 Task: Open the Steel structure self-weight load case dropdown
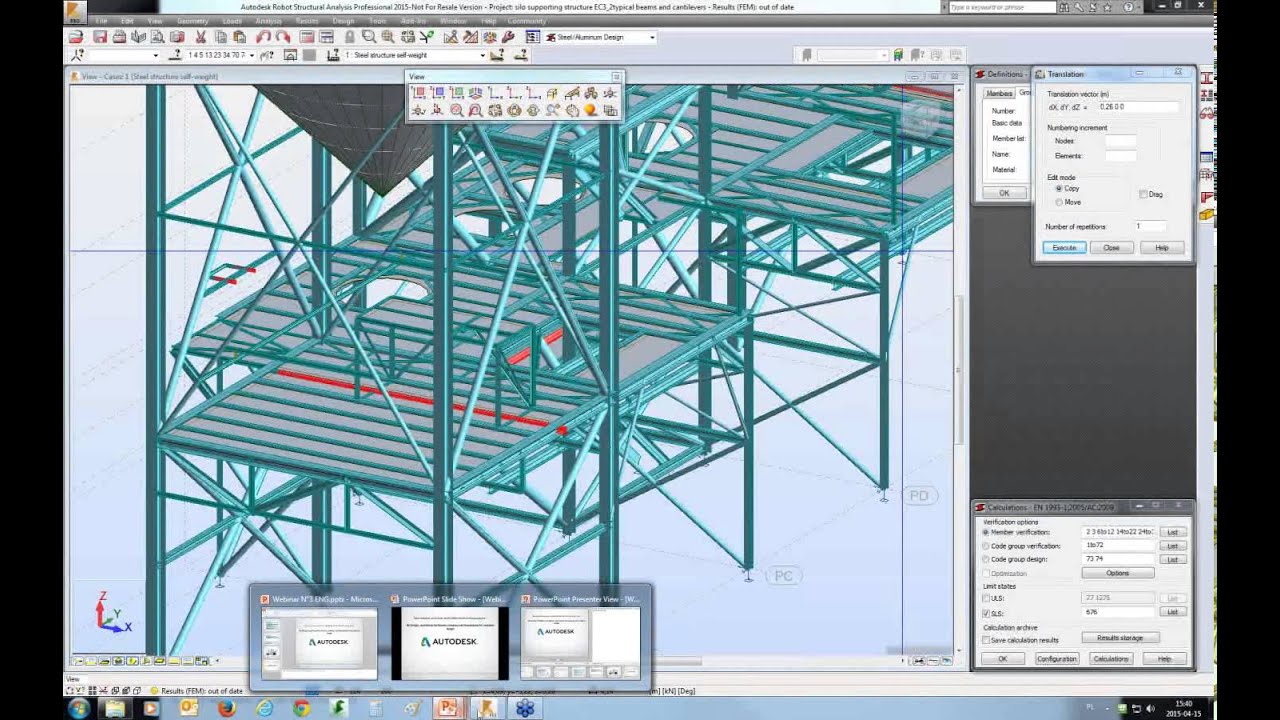point(484,55)
